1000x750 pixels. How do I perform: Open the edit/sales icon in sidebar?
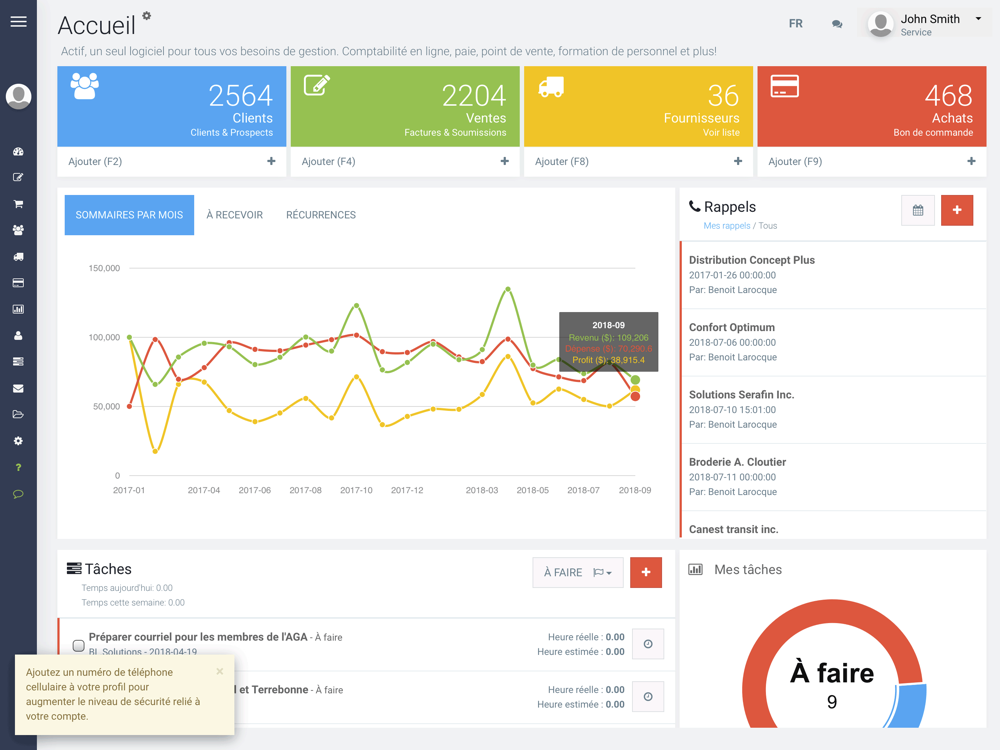[18, 177]
